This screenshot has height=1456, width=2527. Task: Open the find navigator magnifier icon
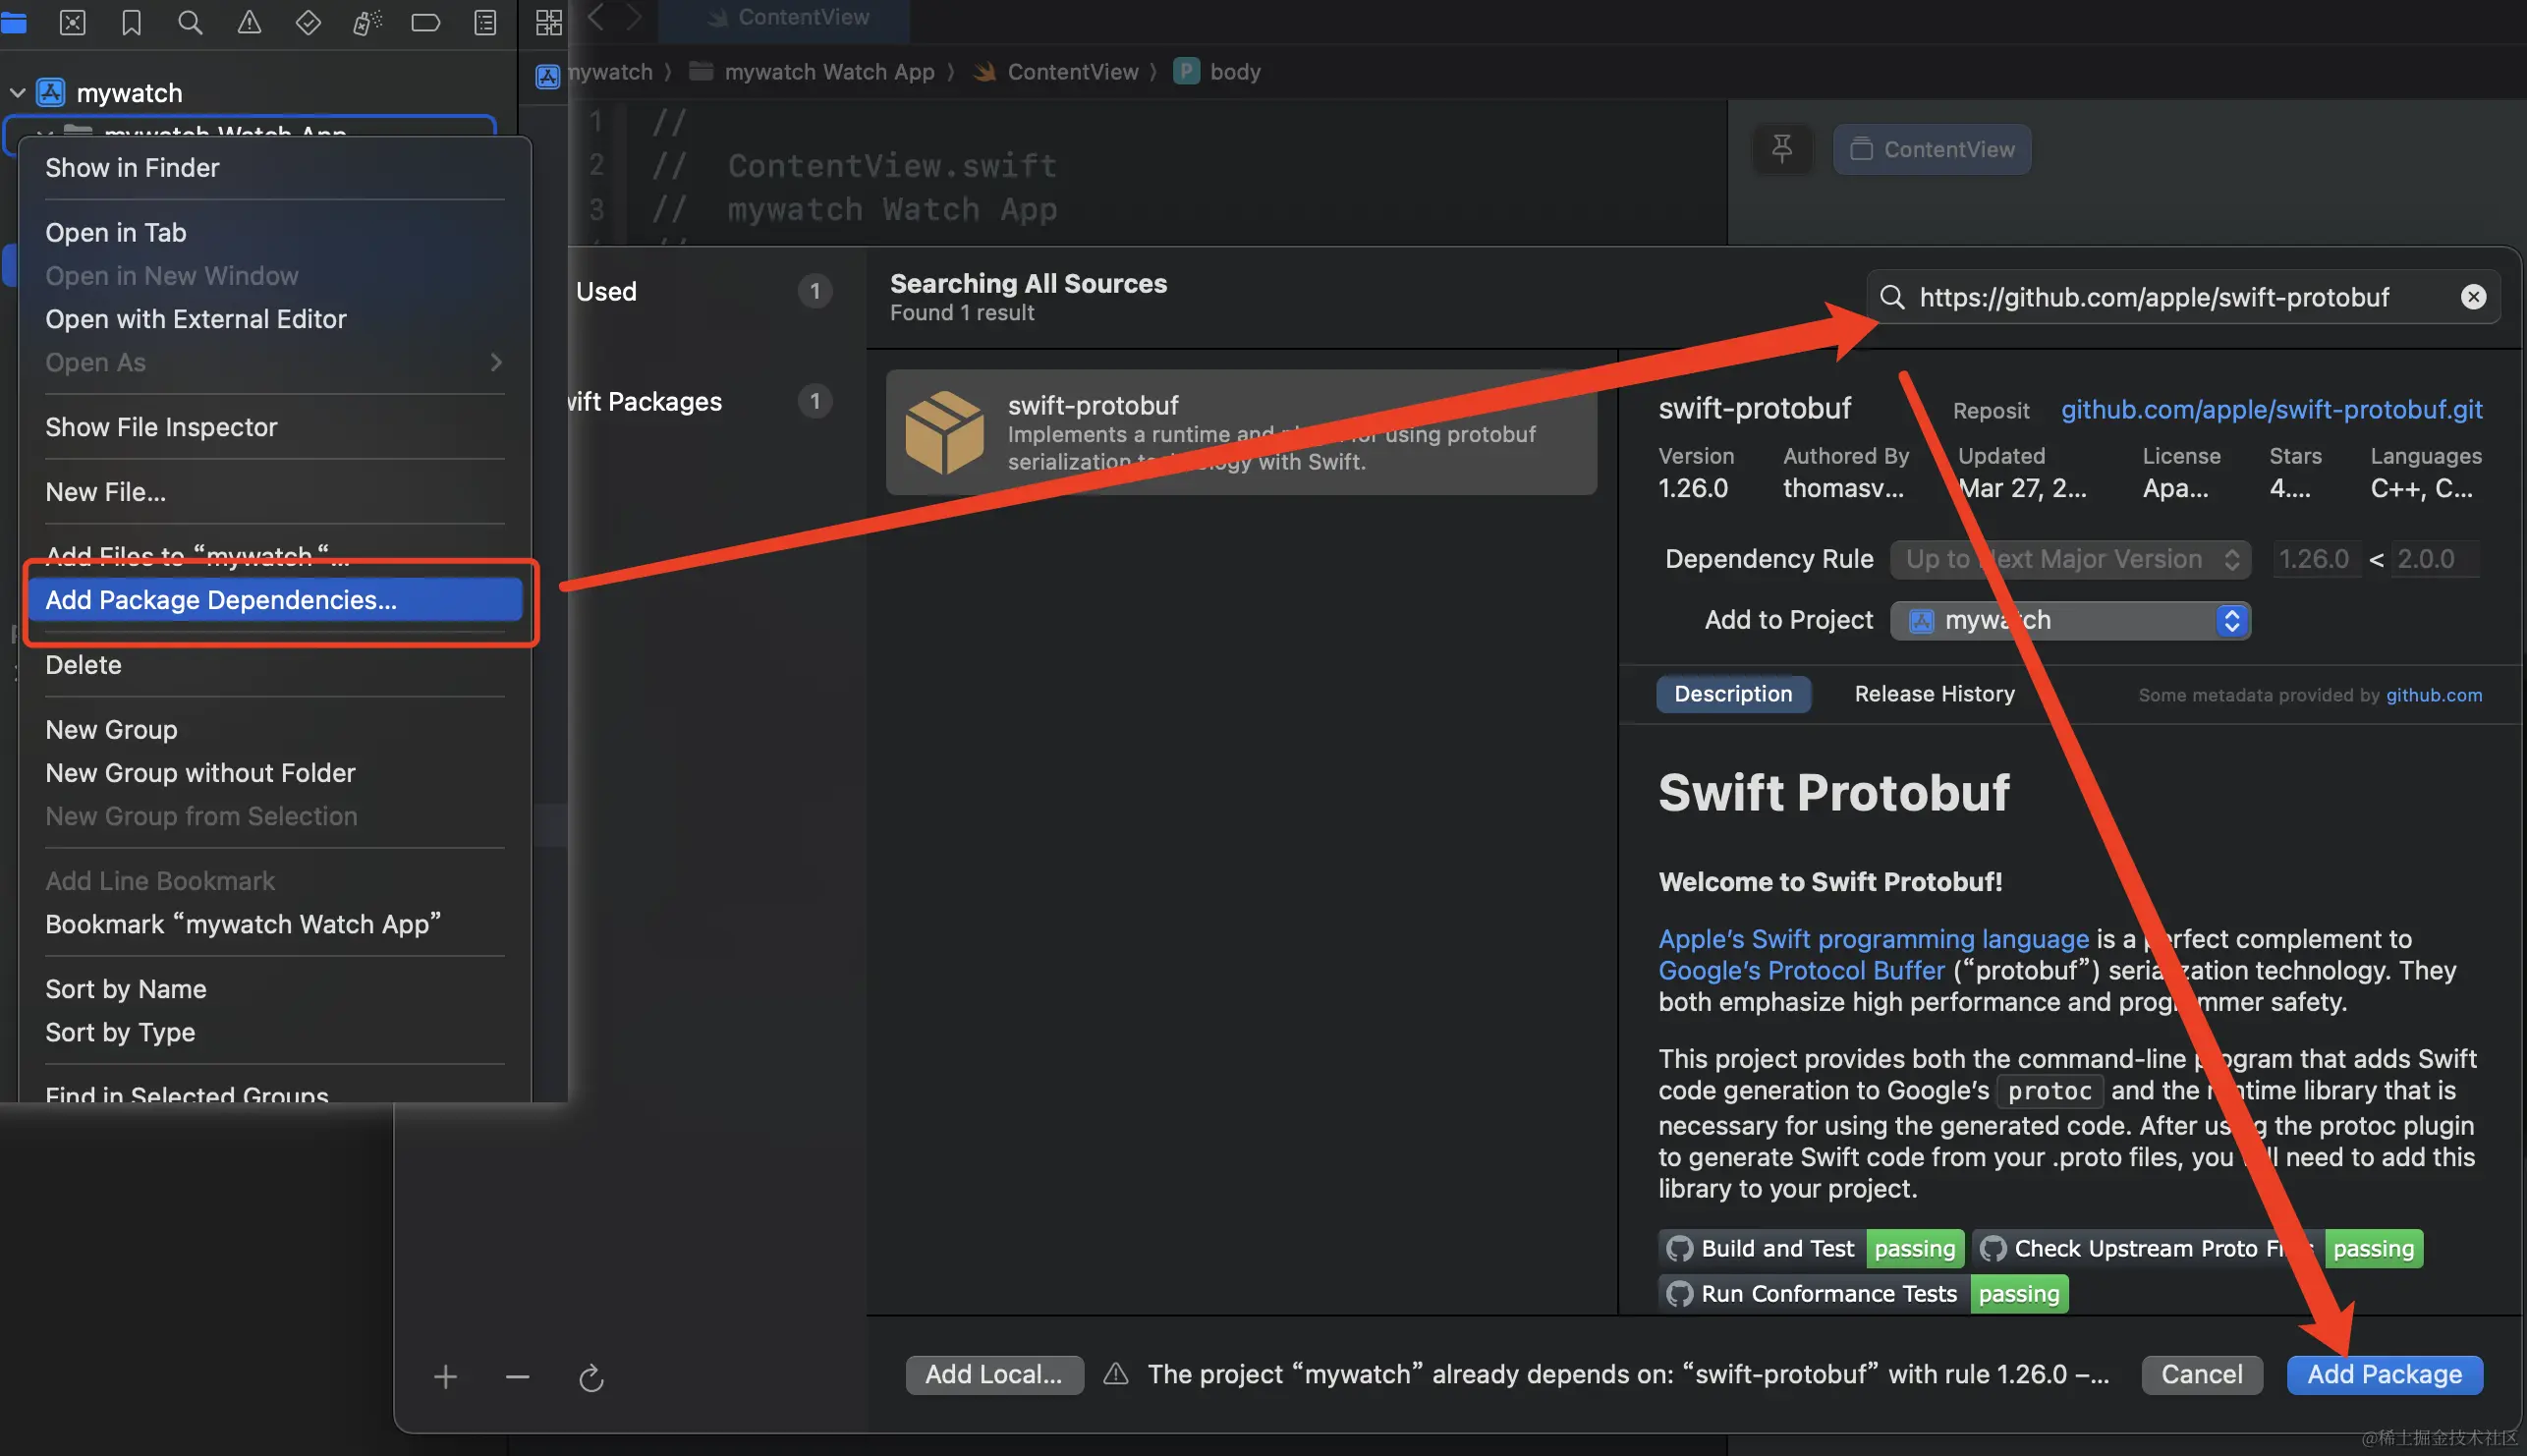[190, 22]
